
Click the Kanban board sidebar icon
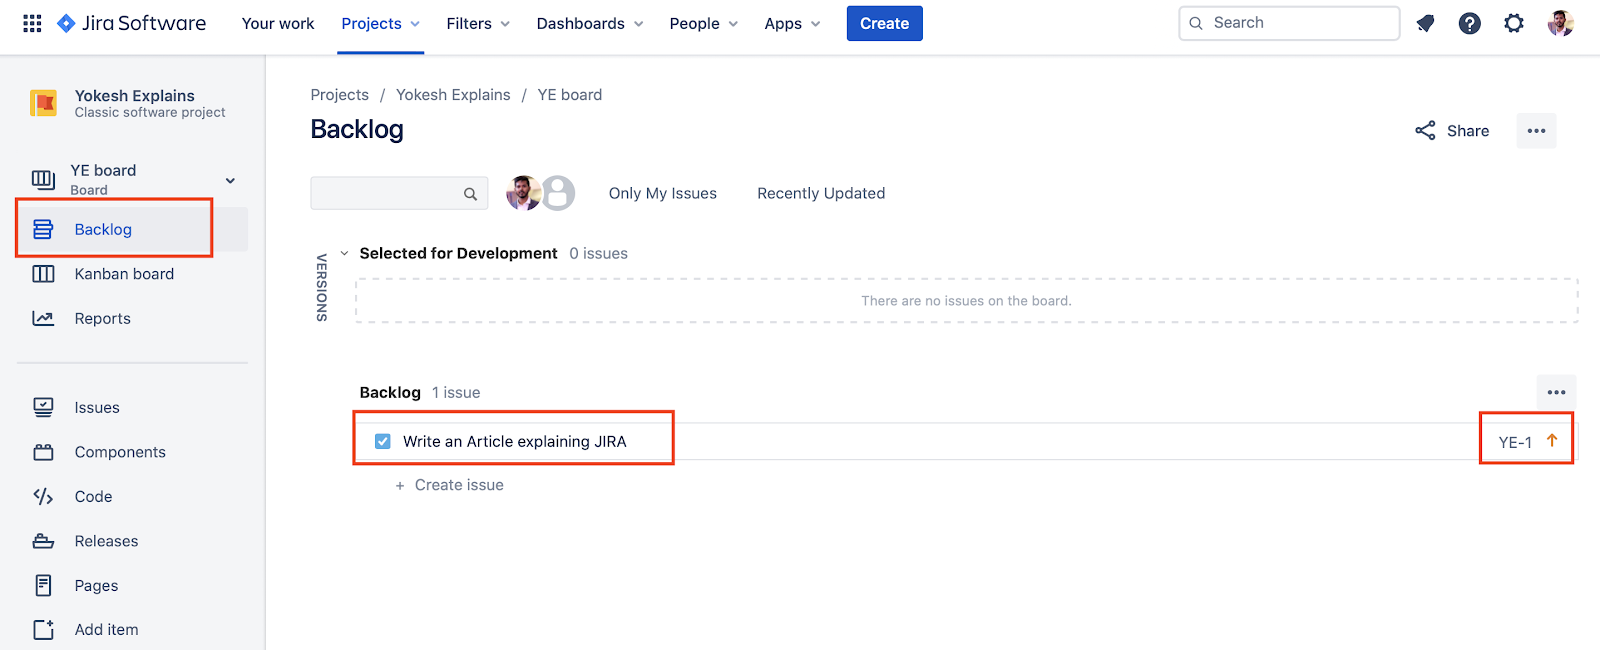pyautogui.click(x=43, y=274)
